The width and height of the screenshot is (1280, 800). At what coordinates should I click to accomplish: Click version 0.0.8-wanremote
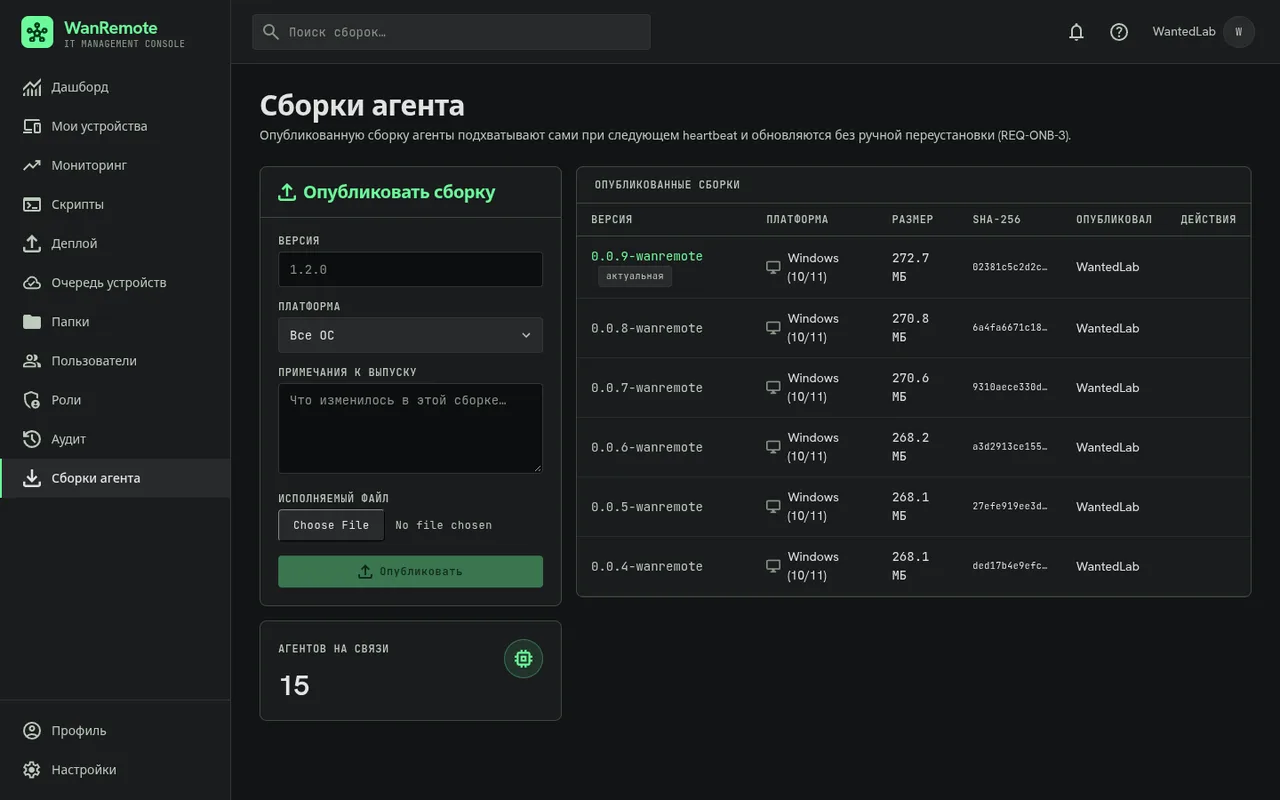coord(647,328)
